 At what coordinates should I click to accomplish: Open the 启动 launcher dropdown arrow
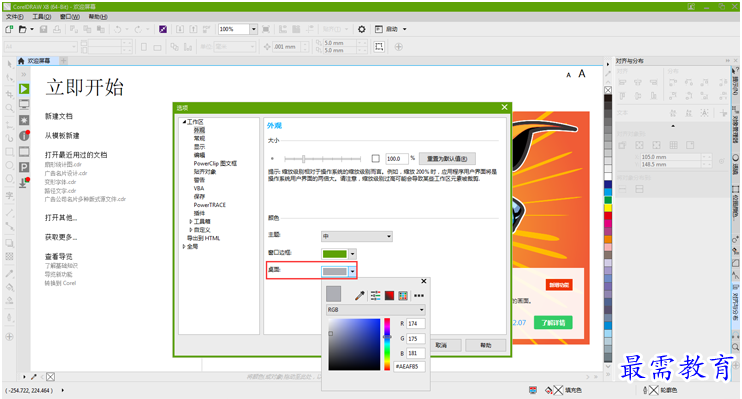click(x=405, y=29)
